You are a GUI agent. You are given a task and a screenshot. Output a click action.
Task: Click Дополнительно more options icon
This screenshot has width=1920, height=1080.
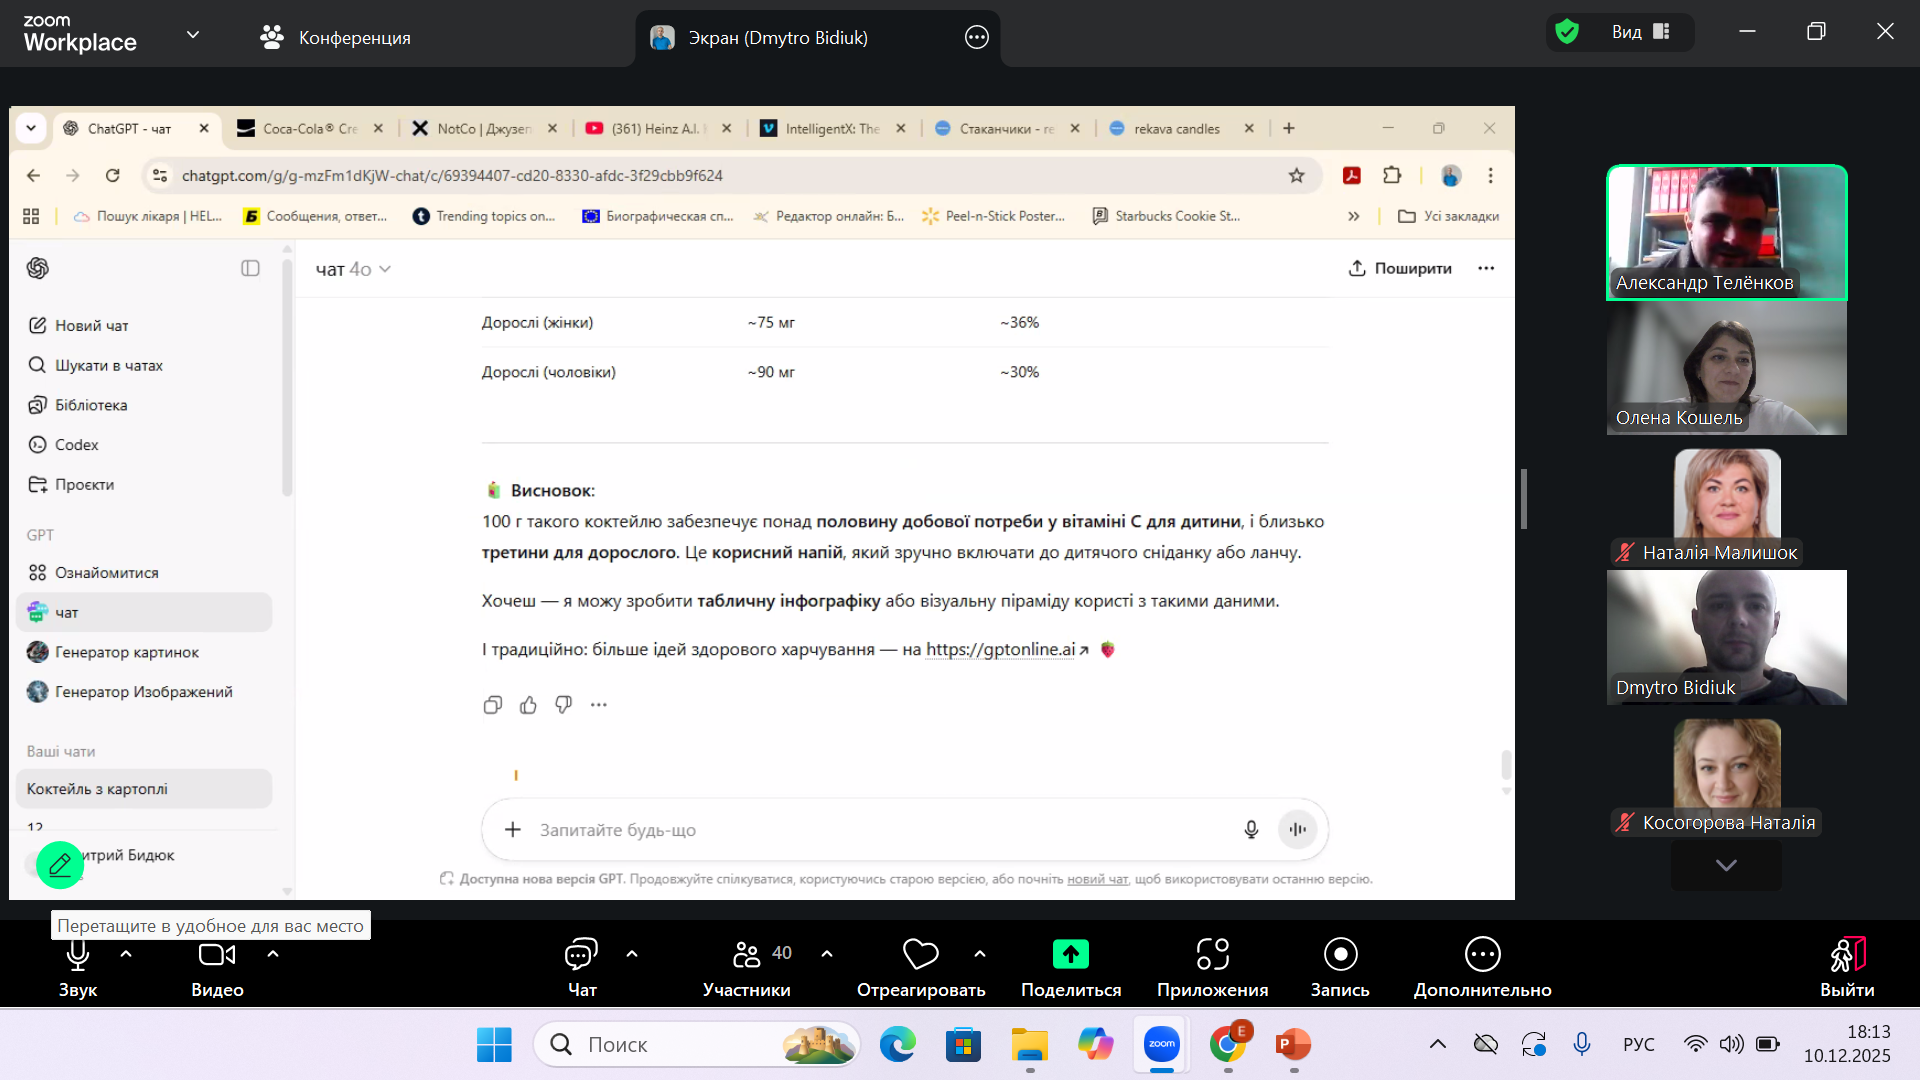1482,955
